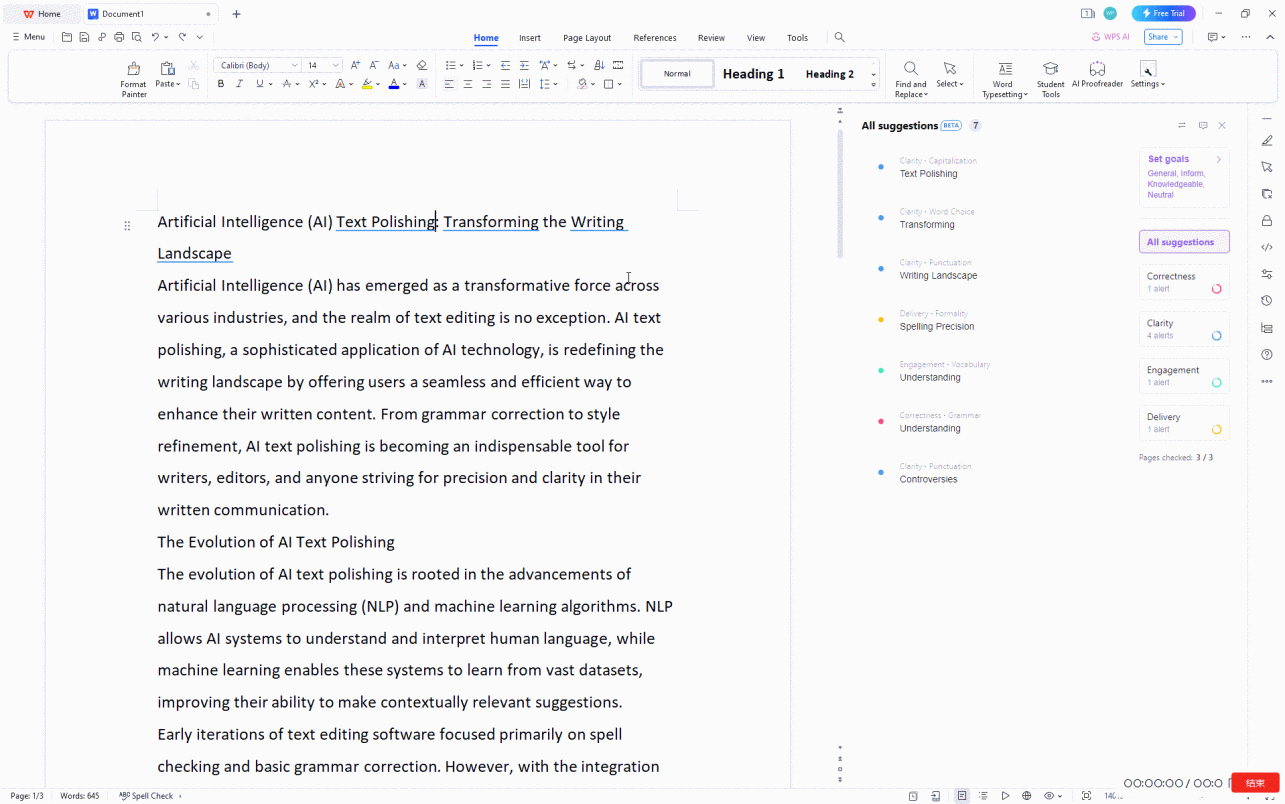Viewport: 1285px width, 804px height.
Task: Open the Spelling Precision suggestion
Action: (936, 326)
